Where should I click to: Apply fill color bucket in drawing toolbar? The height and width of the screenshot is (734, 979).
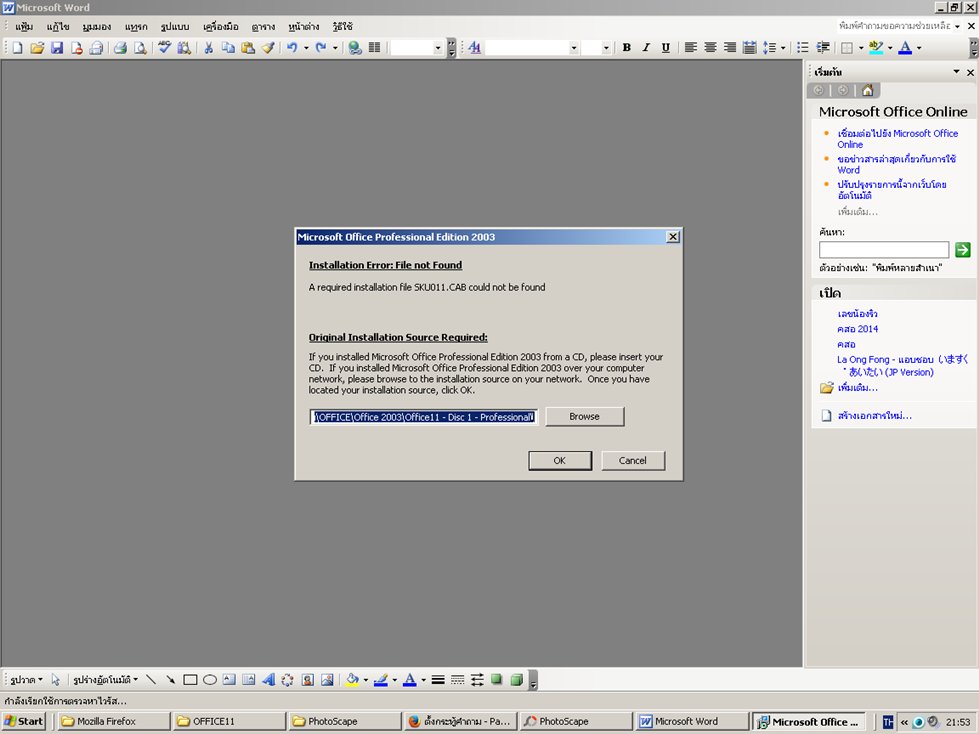352,680
